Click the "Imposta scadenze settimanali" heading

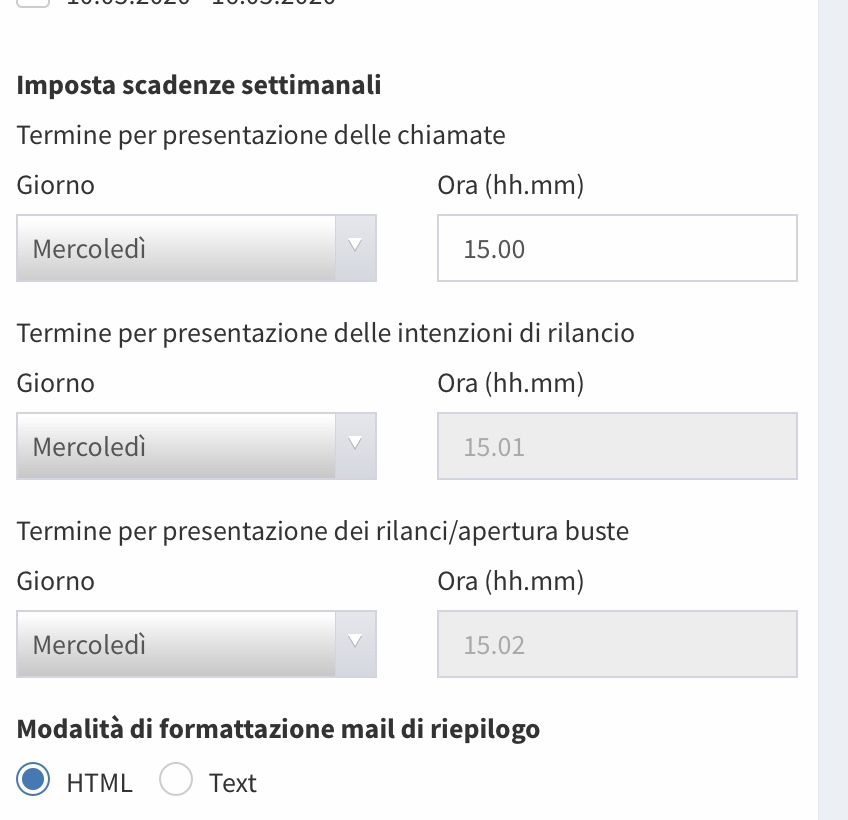coord(198,85)
